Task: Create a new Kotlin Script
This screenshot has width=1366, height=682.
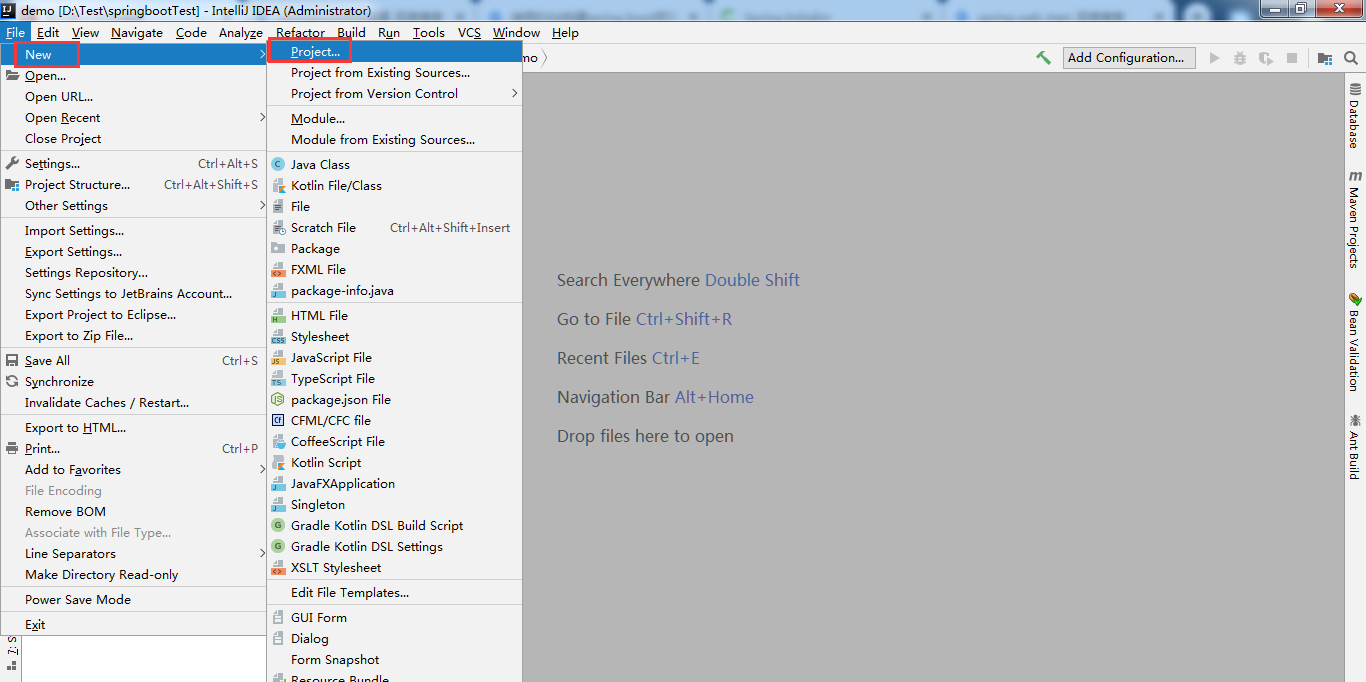Action: point(394,462)
